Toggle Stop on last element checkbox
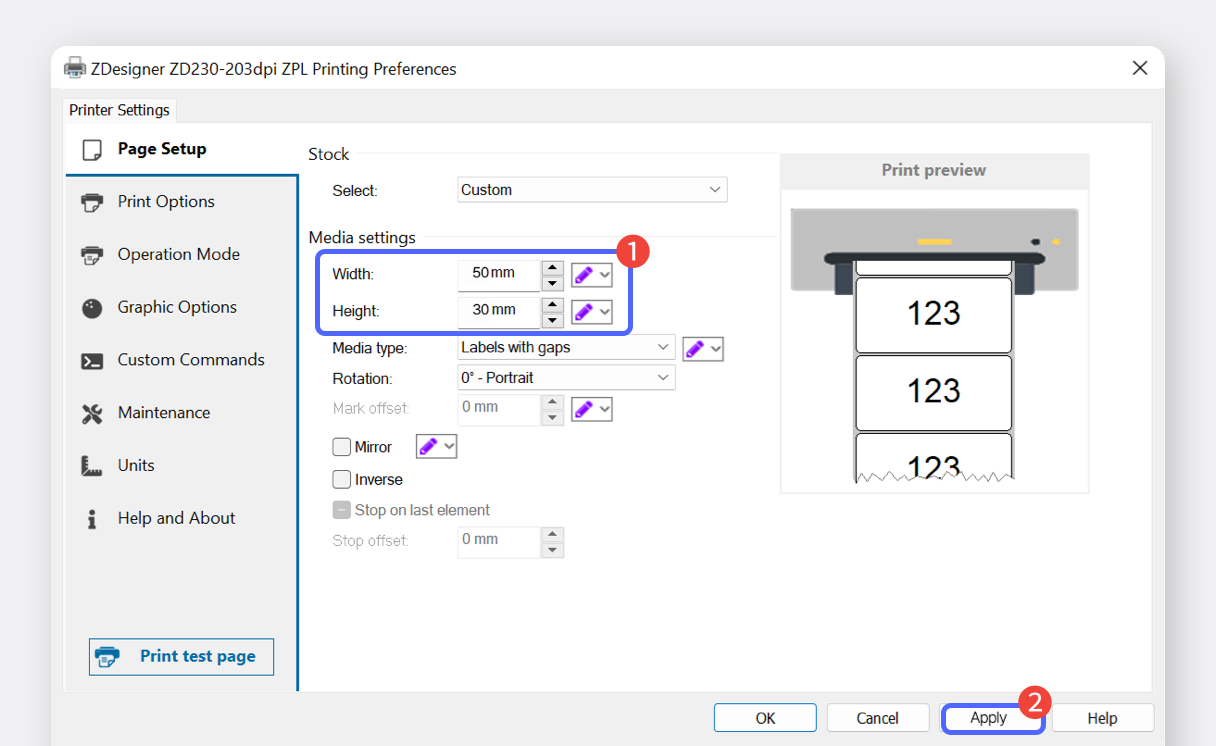Image resolution: width=1216 pixels, height=746 pixels. tap(342, 510)
